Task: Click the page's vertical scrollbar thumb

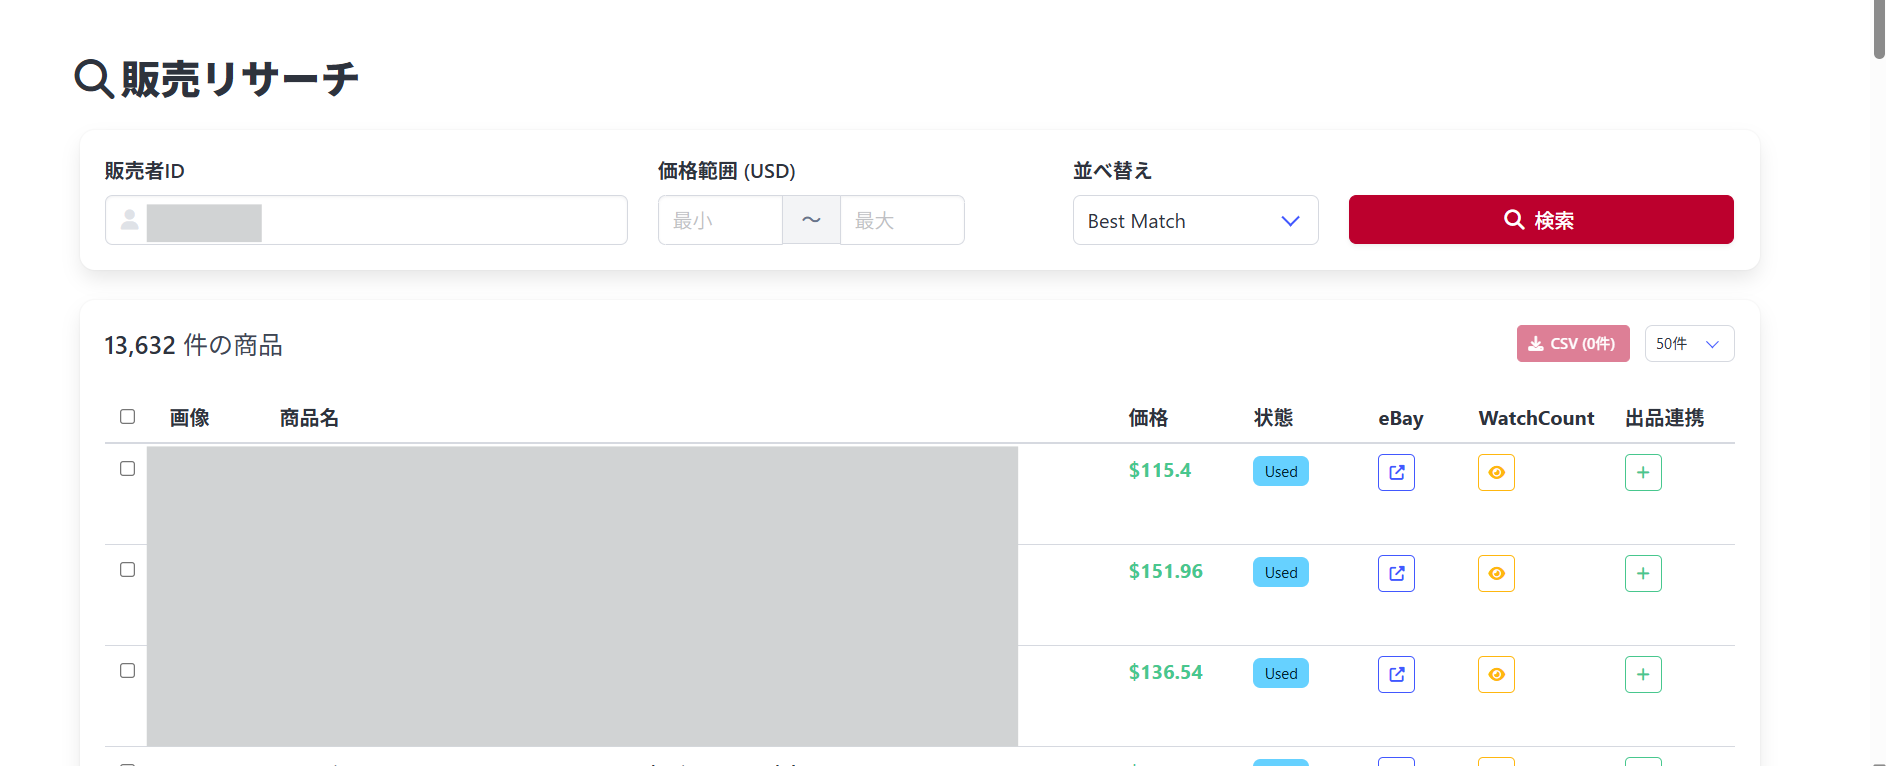Action: pos(1879,30)
